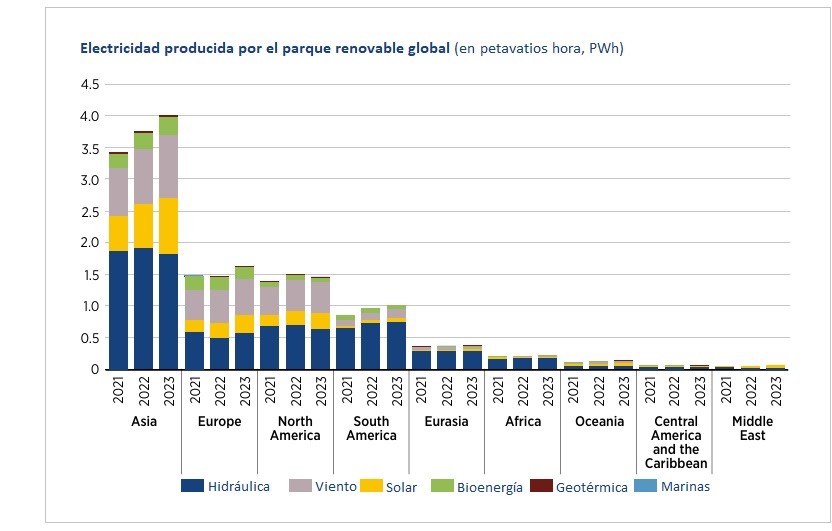Screen dimensions: 832x531
Task: Click the Africa region label
Action: 522,421
